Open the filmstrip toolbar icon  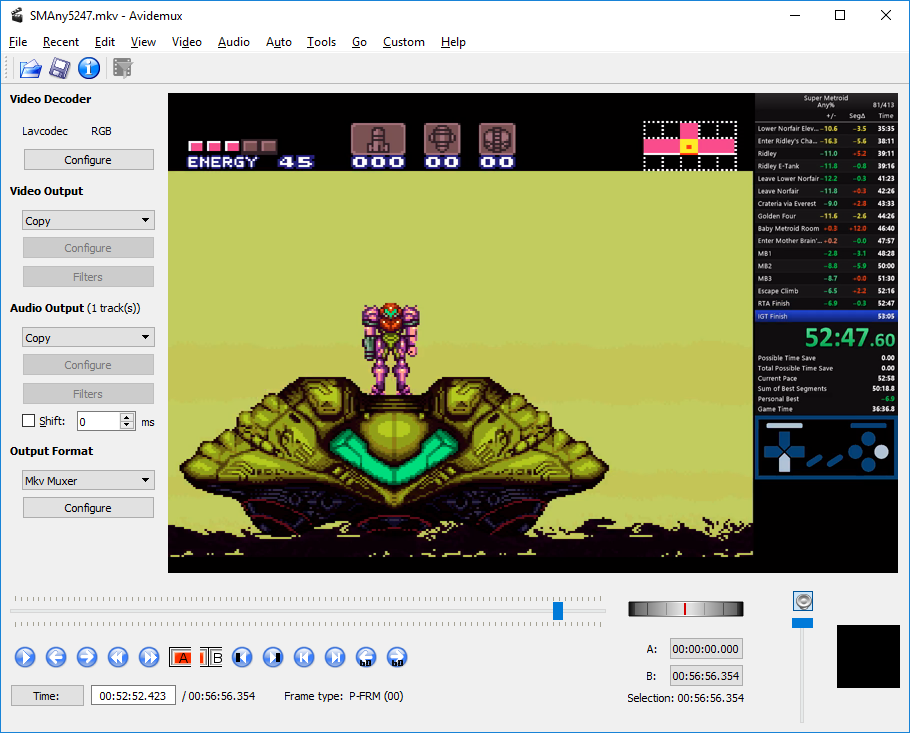[x=122, y=68]
